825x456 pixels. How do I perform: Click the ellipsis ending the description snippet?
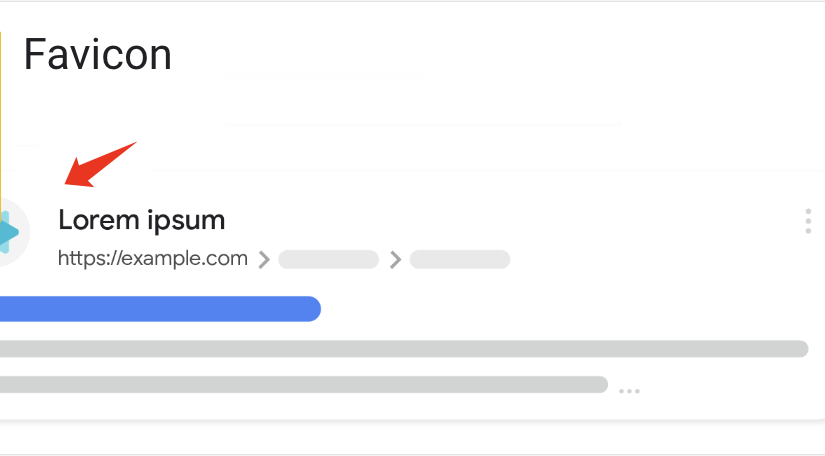[629, 391]
